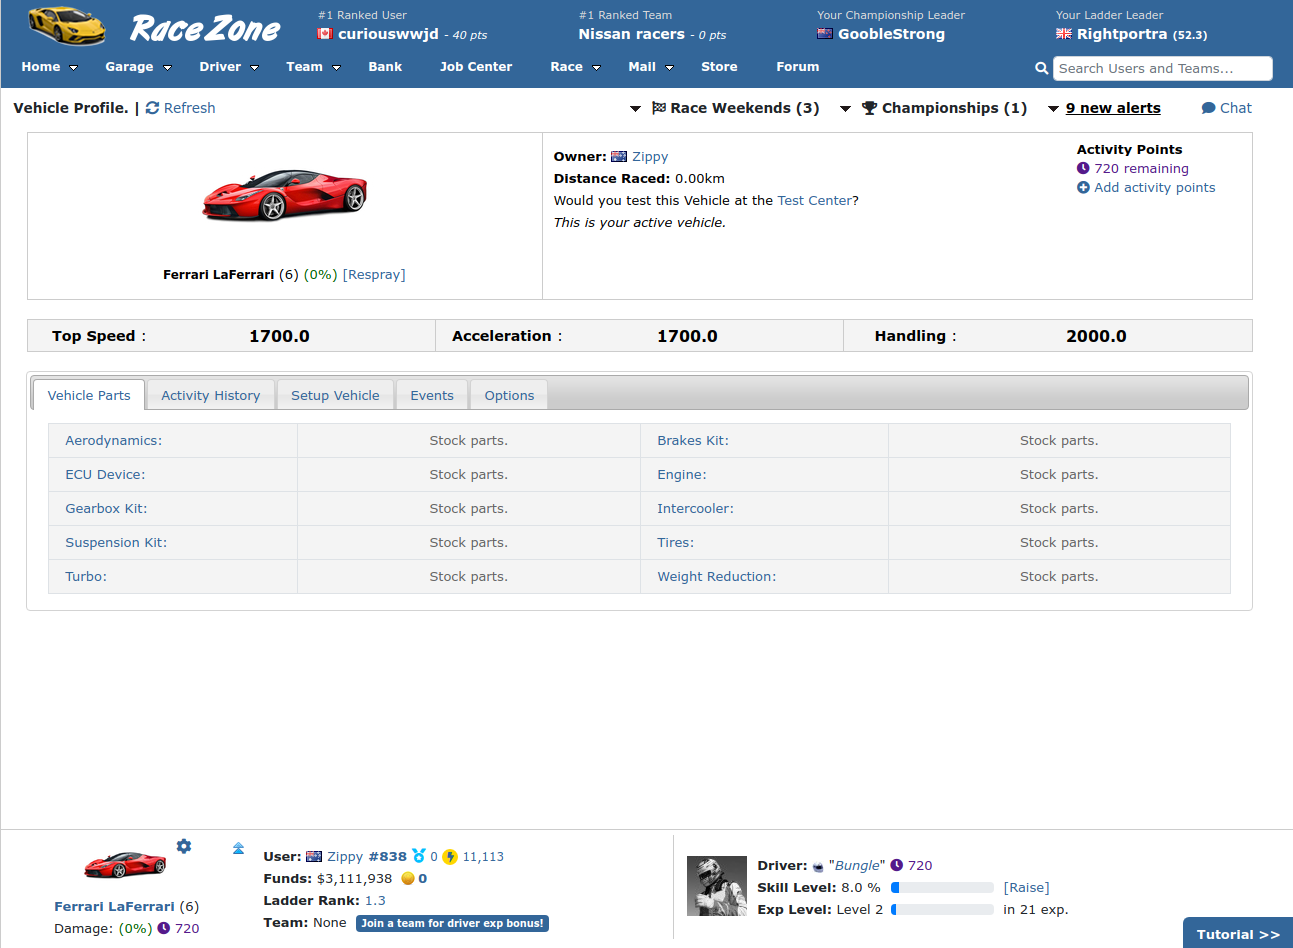The width and height of the screenshot is (1293, 948).
Task: Click the [Raise] skill level link
Action: tap(1027, 887)
